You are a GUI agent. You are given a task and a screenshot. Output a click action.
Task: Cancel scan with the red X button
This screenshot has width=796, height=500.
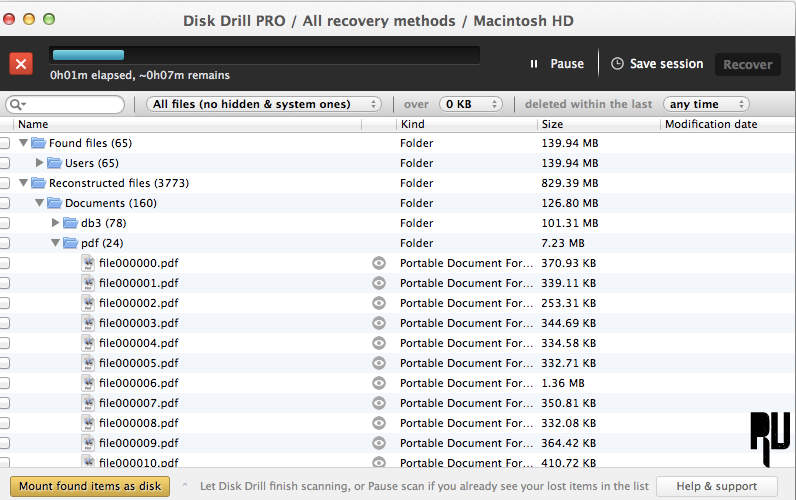click(21, 64)
